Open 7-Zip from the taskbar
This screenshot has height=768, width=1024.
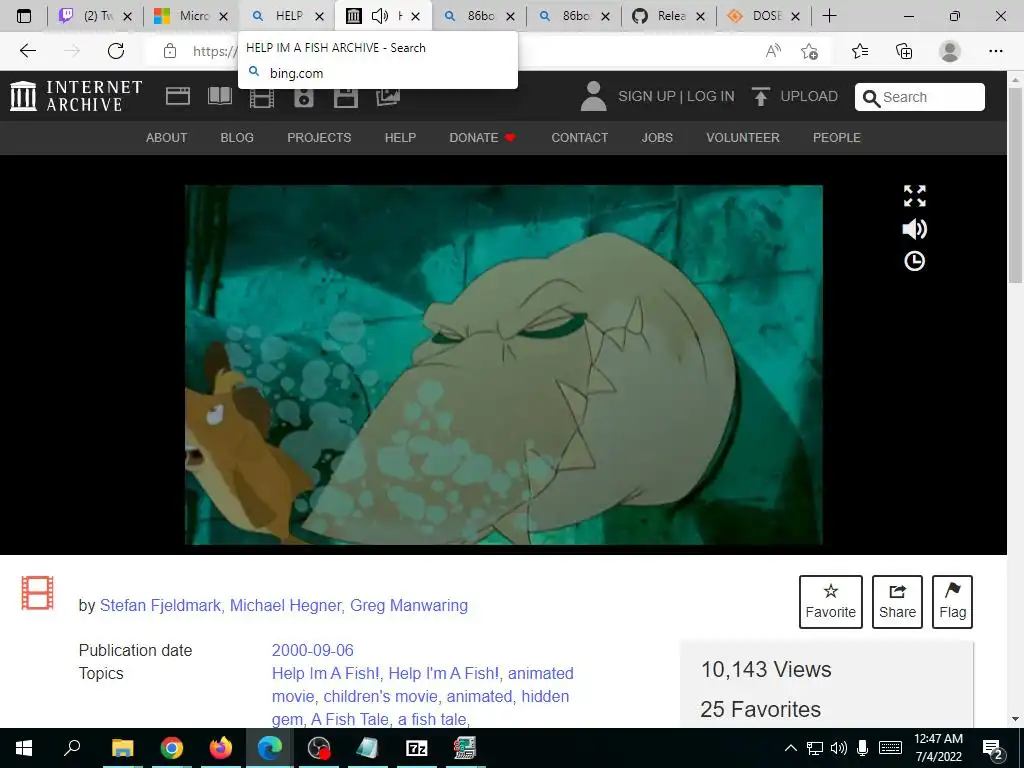tap(417, 748)
